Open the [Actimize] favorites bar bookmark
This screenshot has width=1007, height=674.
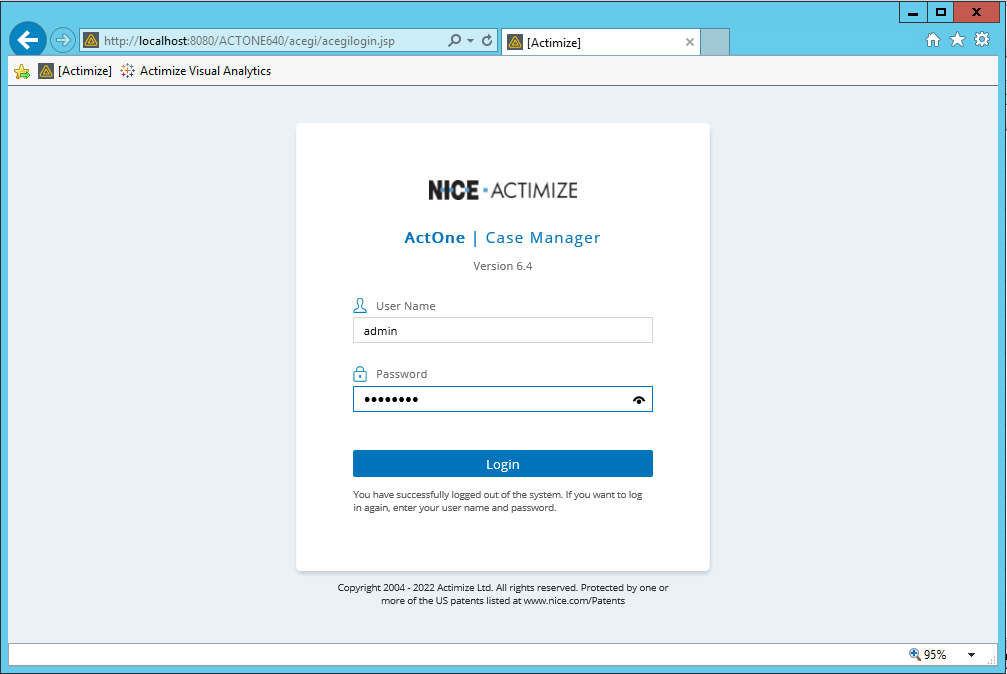point(75,71)
